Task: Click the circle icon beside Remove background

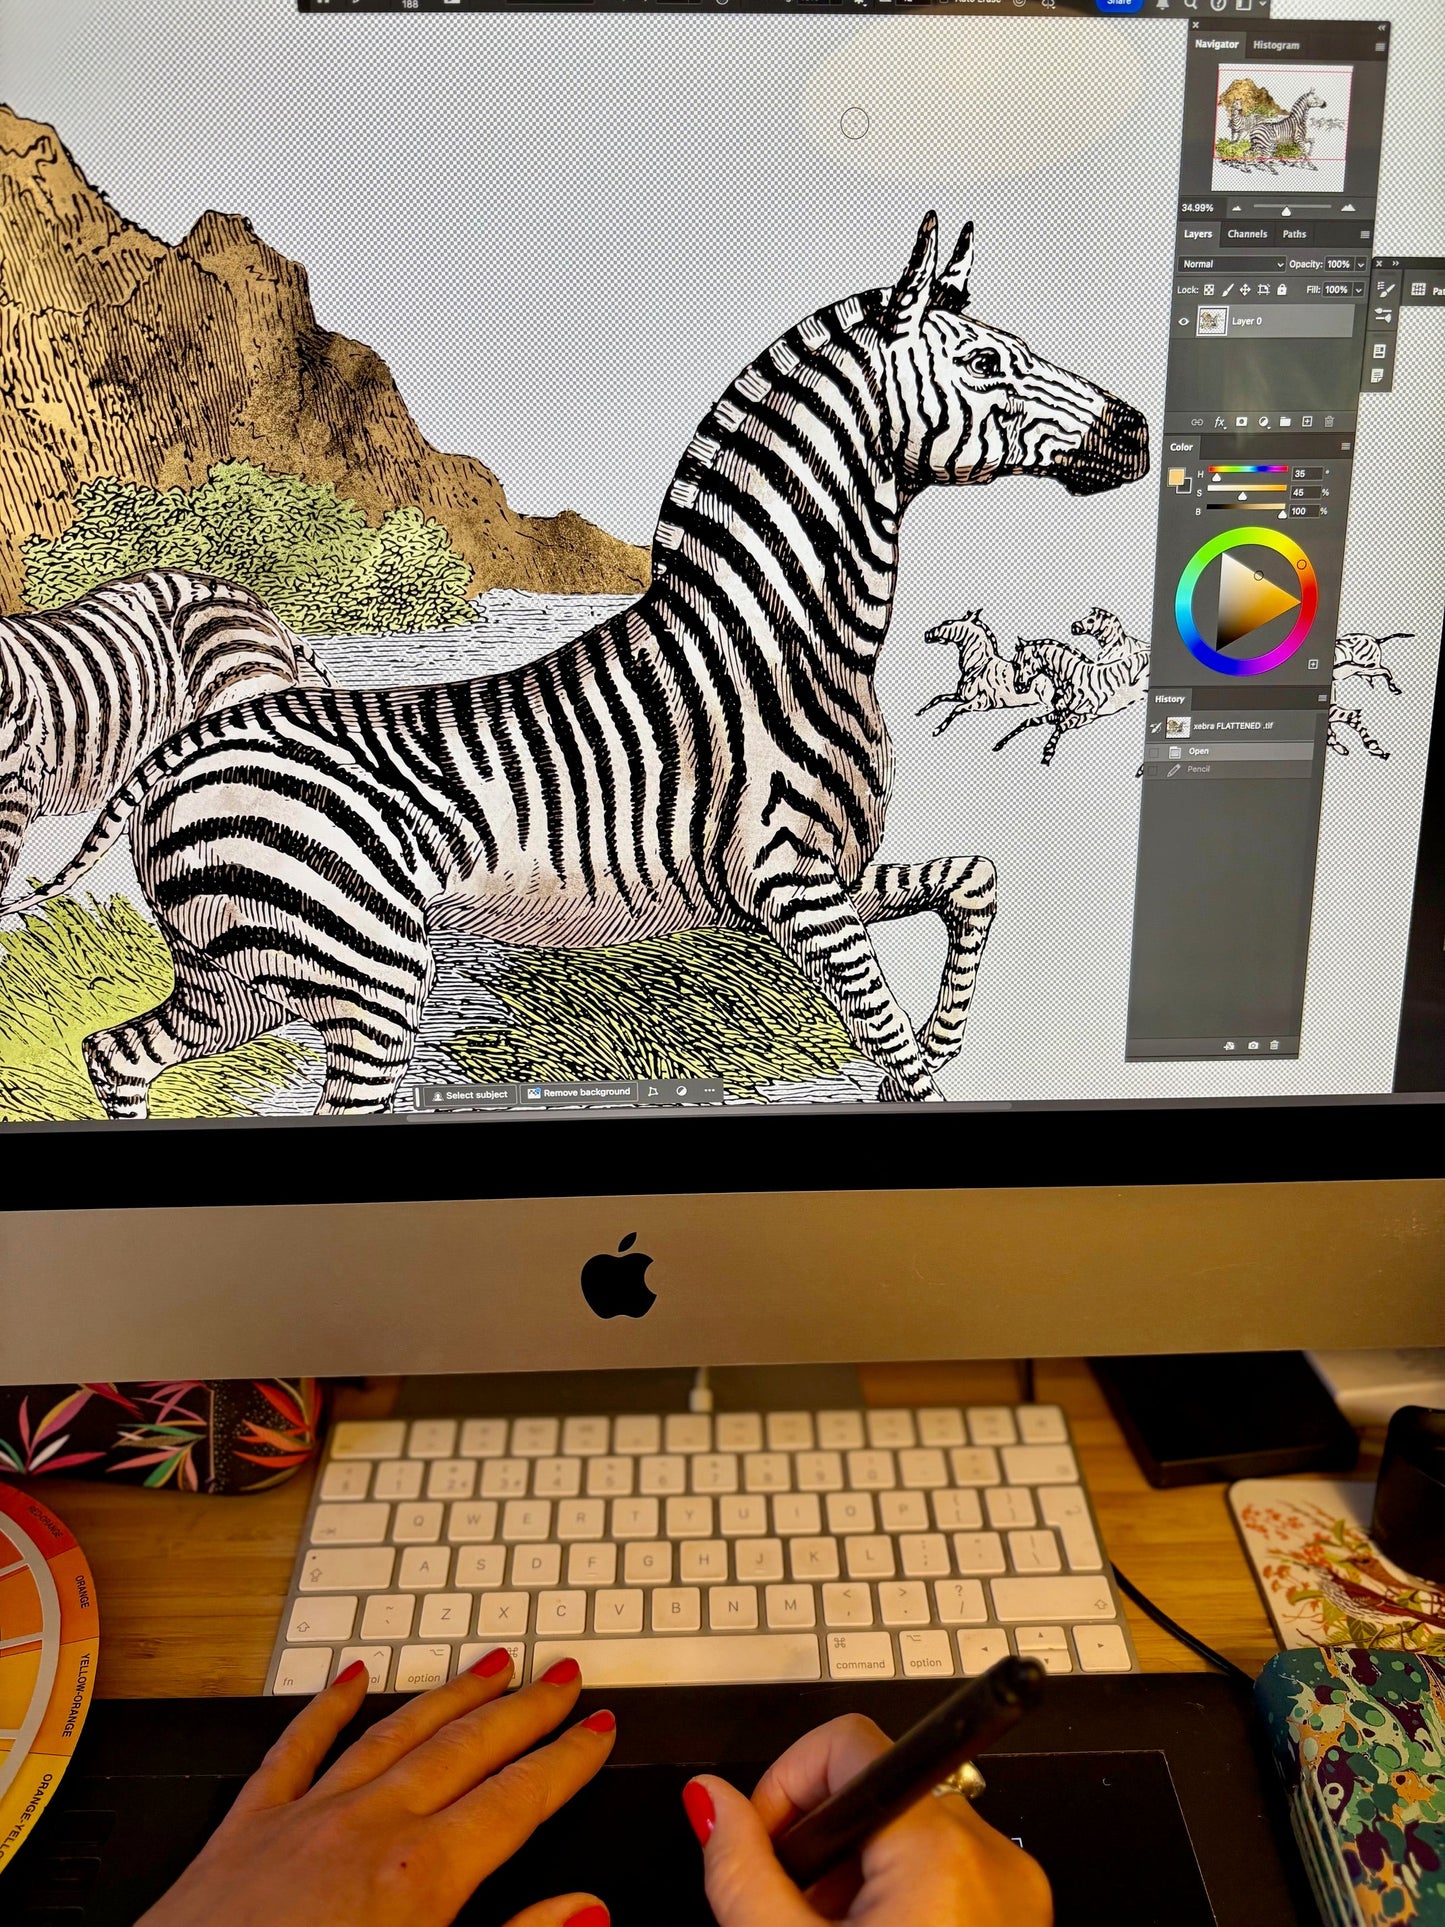Action: [682, 1092]
